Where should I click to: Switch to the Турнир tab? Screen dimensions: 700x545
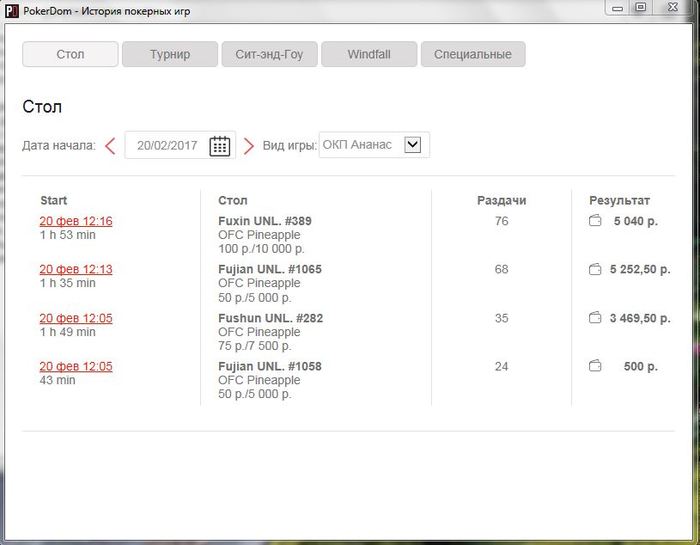click(170, 54)
